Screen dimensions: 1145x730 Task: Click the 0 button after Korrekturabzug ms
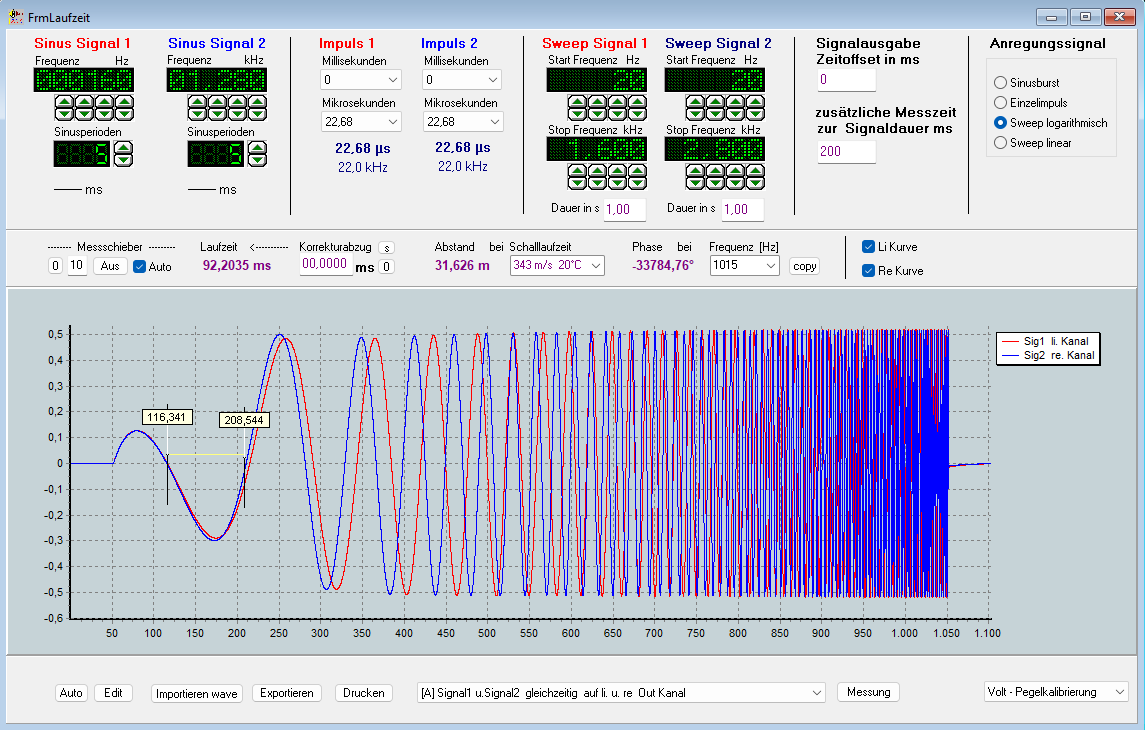(387, 266)
